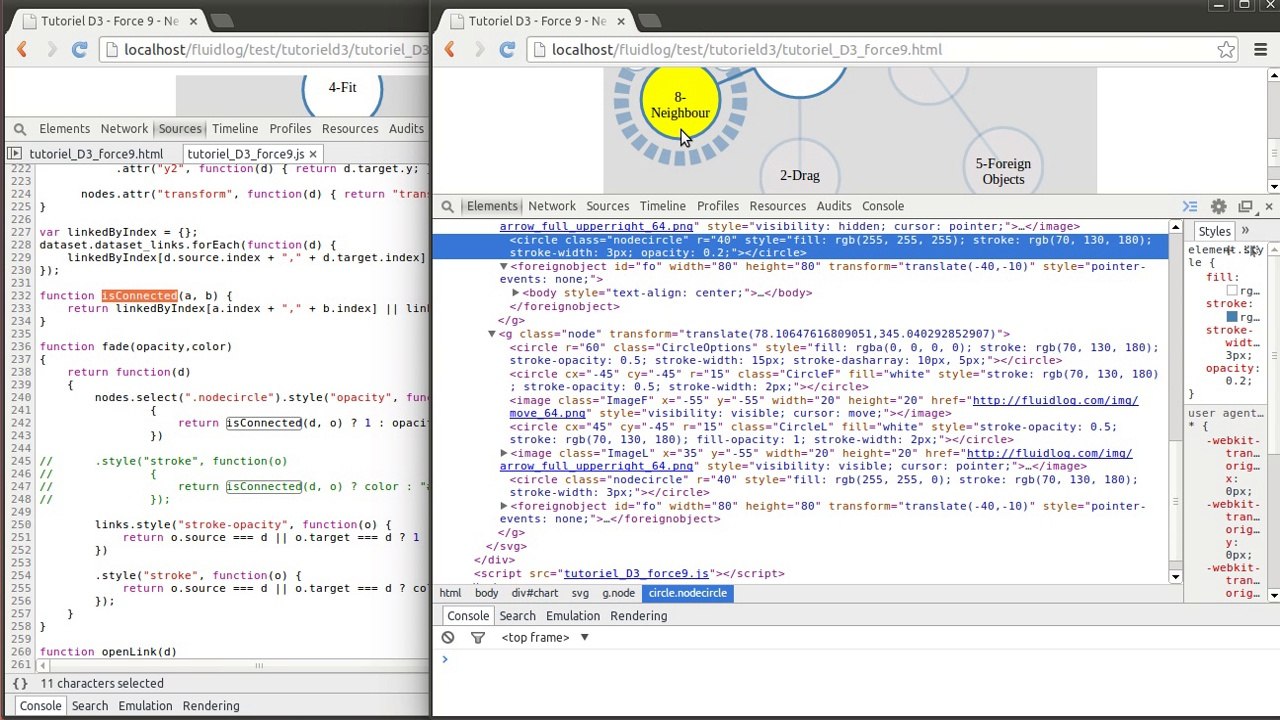
Task: Select Search drawer tab in right DevTools
Action: pyautogui.click(x=517, y=616)
